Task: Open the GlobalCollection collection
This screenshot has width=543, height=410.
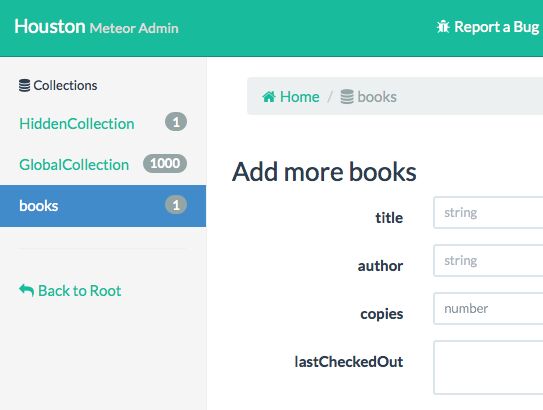Action: [74, 165]
